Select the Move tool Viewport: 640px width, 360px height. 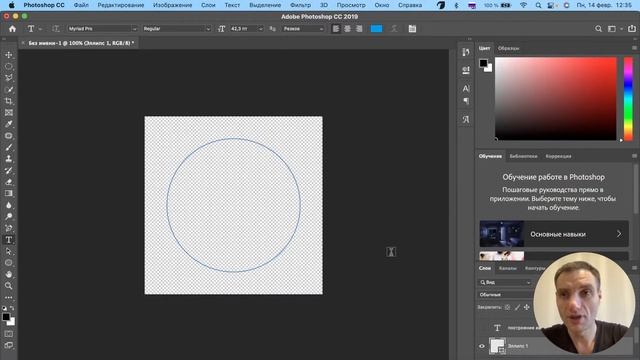[x=9, y=55]
